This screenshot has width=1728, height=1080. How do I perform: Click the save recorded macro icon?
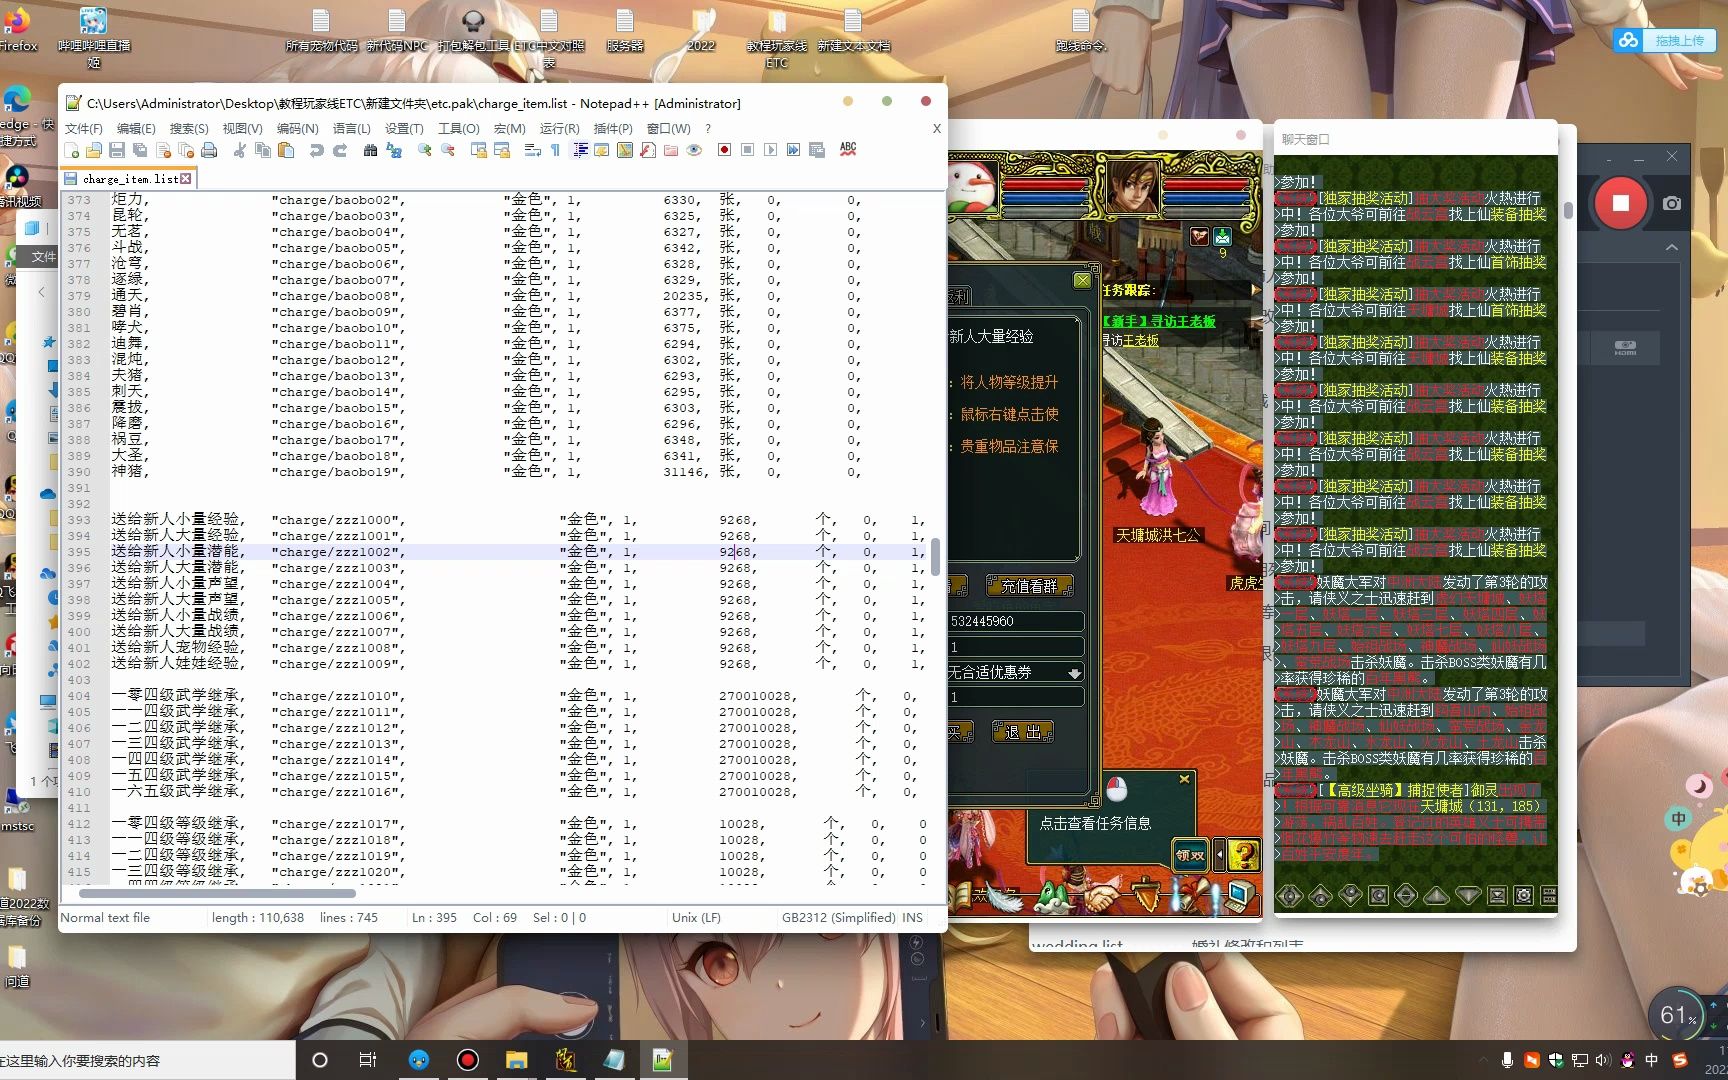[x=817, y=150]
